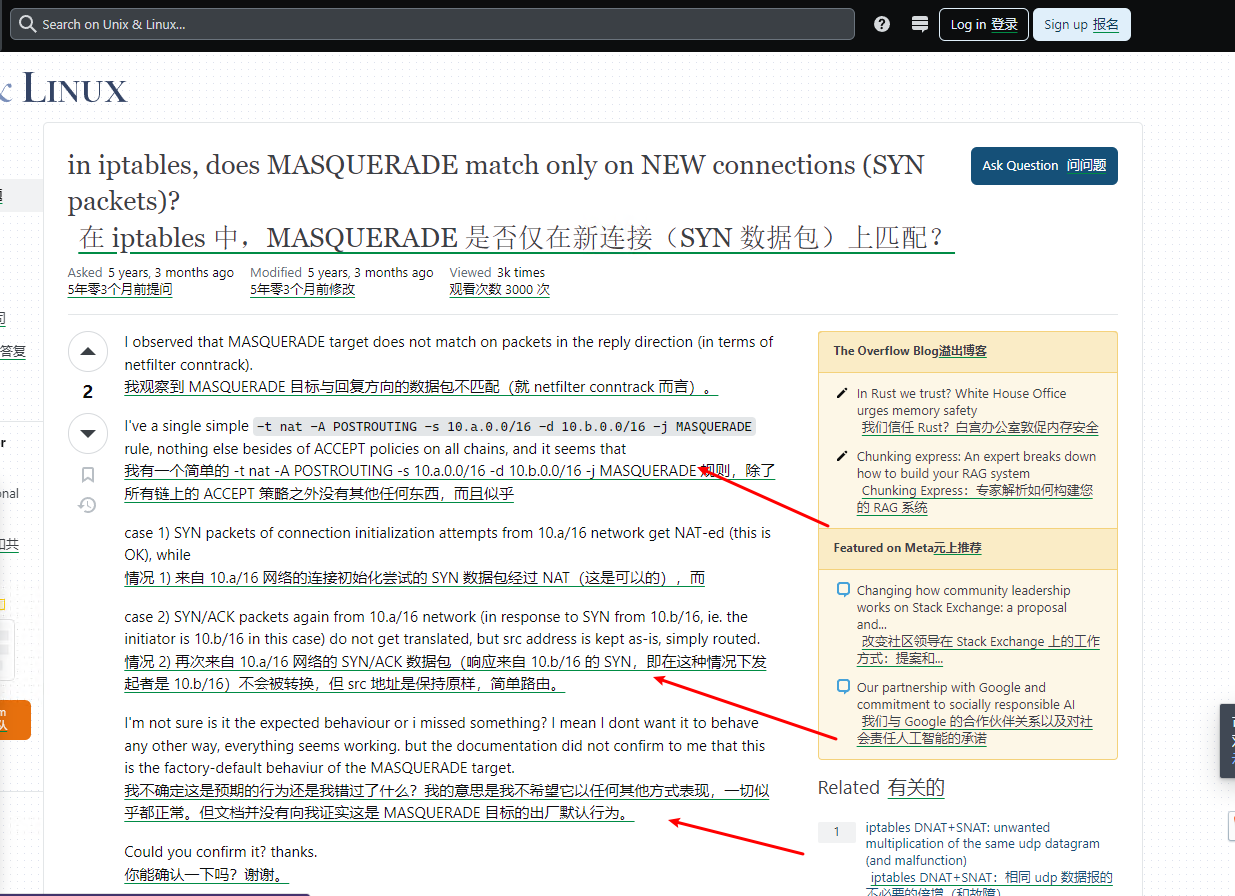The image size is (1235, 896).
Task: Downvote the question with the down arrow
Action: coord(88,433)
